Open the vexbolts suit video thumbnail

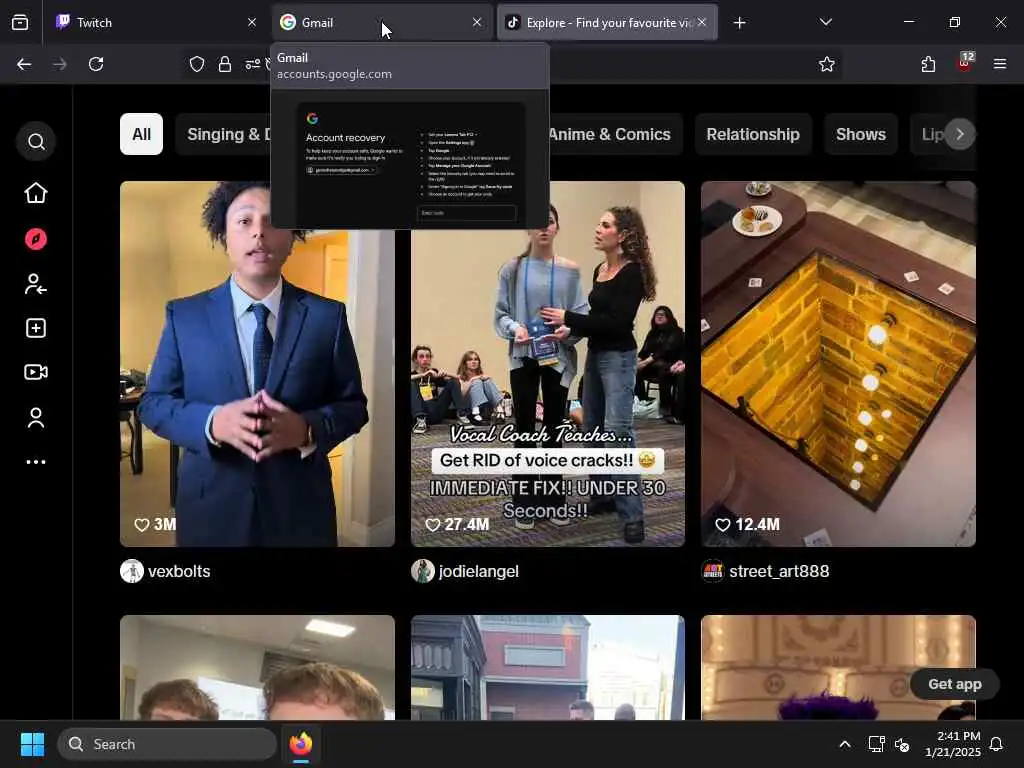pyautogui.click(x=257, y=364)
